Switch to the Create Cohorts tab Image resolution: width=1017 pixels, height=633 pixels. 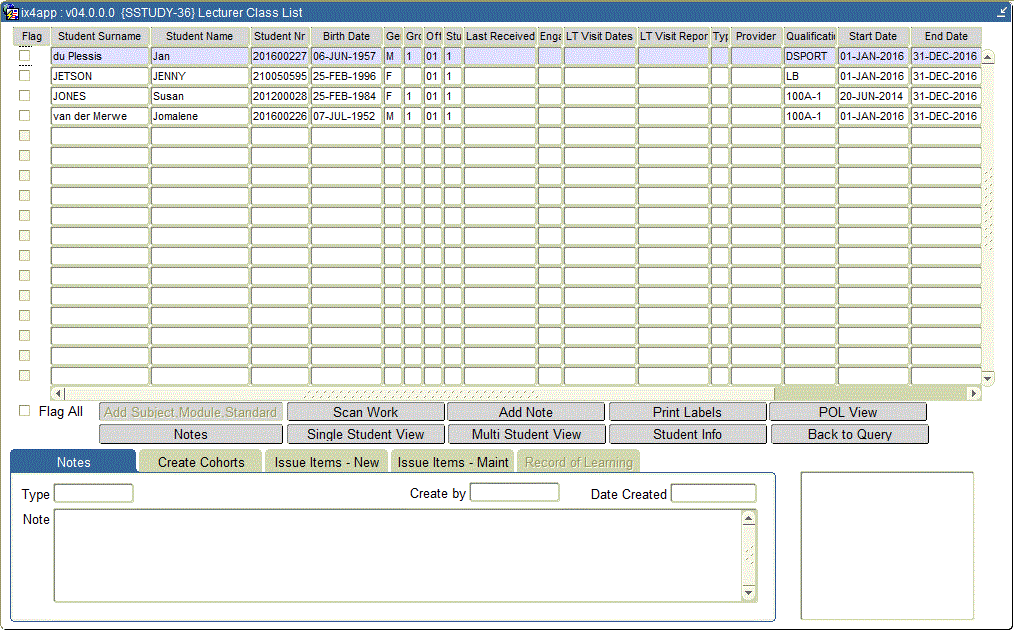point(200,462)
